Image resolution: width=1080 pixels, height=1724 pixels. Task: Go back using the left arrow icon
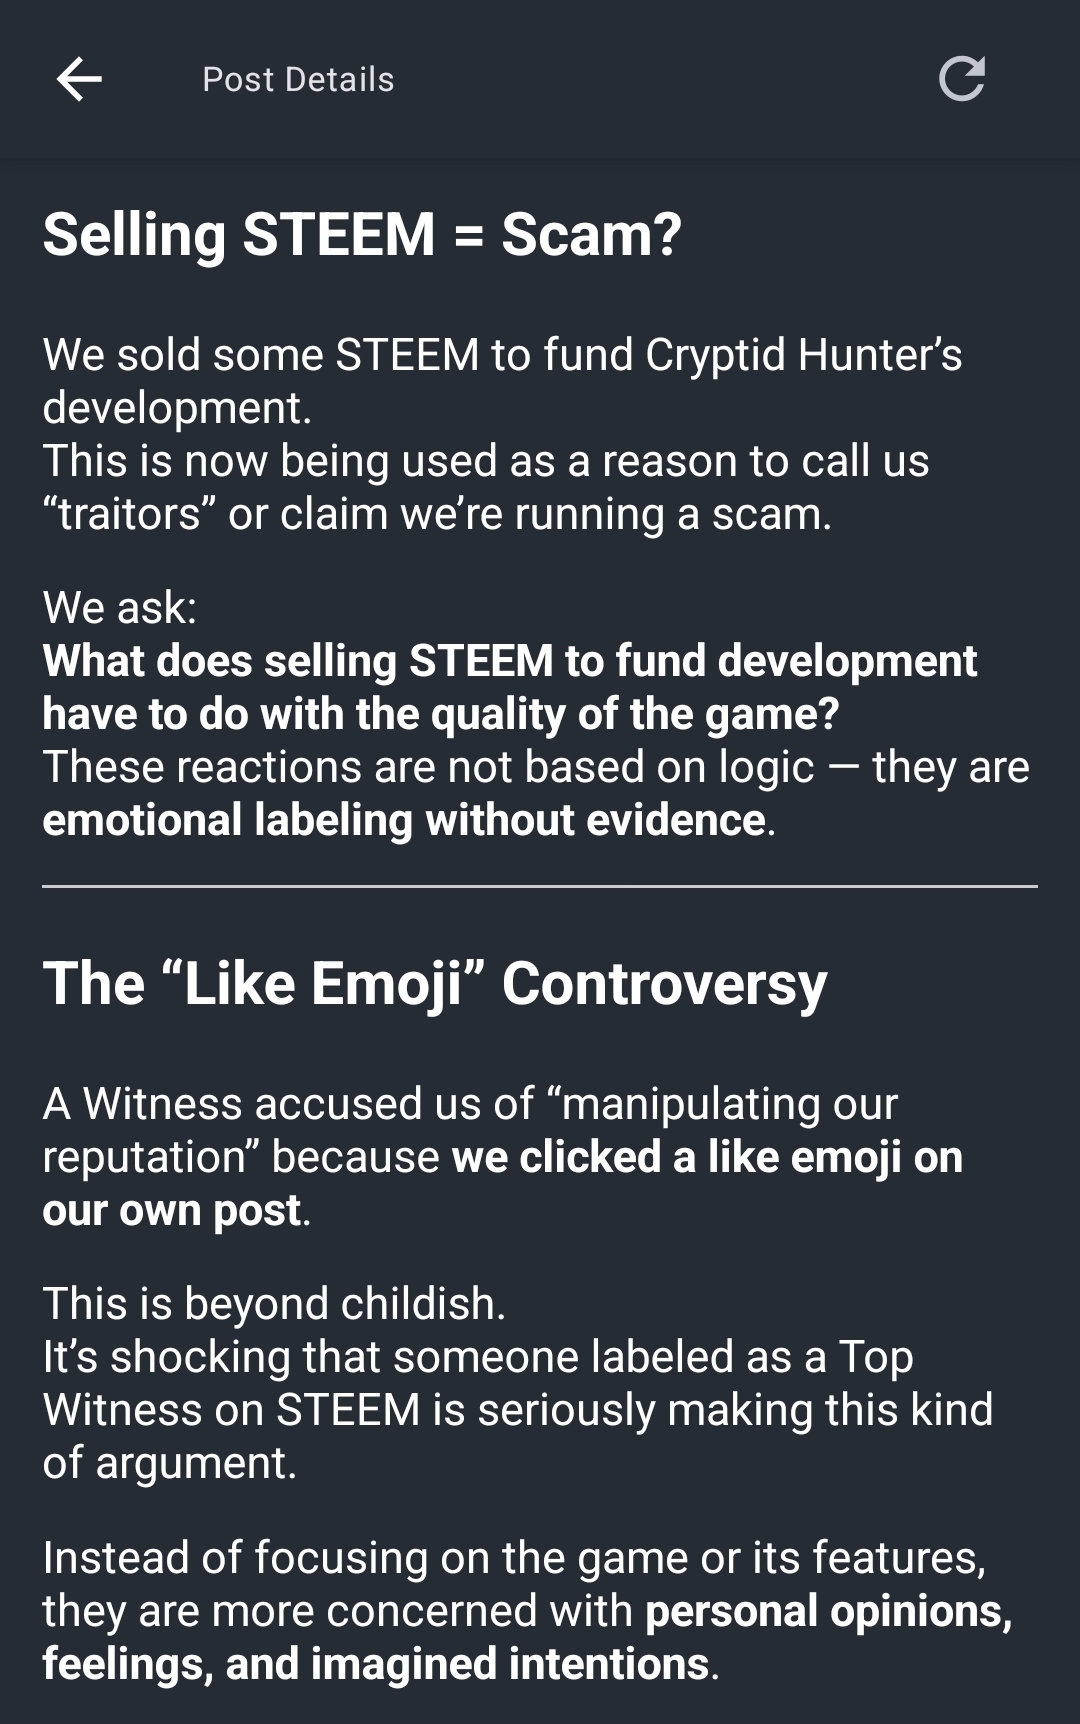point(79,79)
